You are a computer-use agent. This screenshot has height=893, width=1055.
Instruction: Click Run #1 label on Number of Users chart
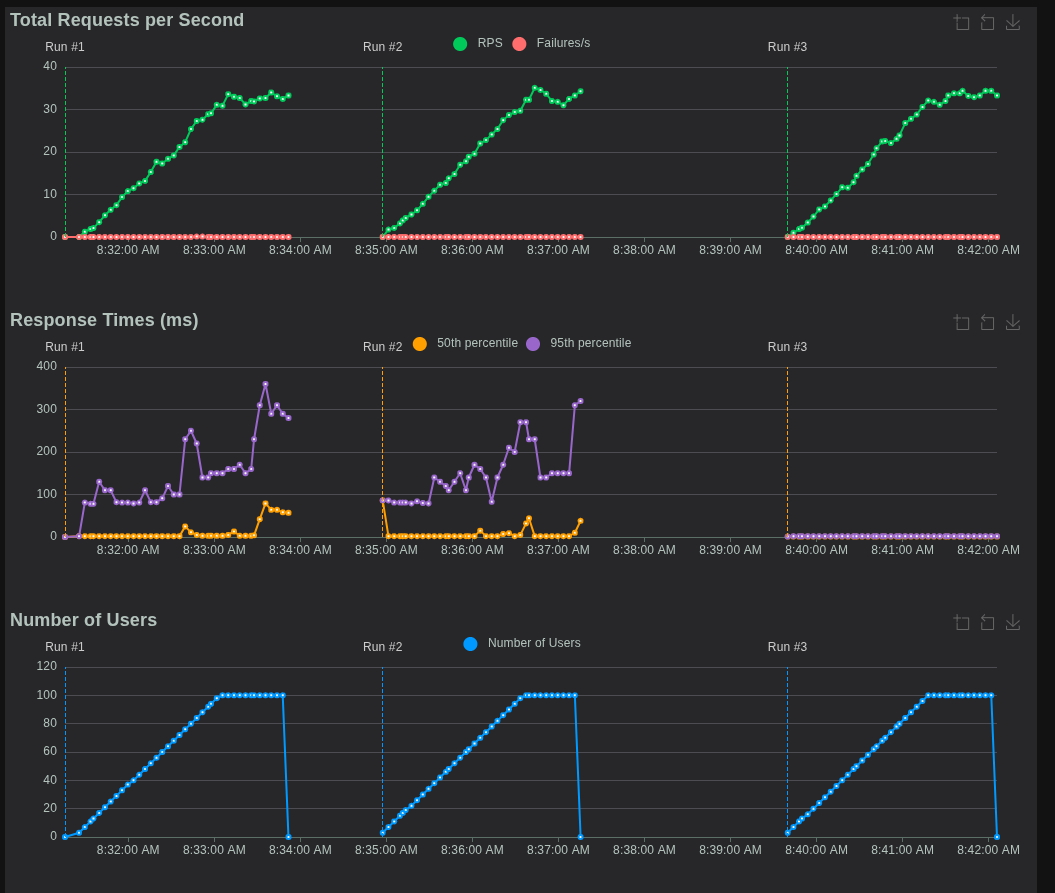click(x=65, y=647)
